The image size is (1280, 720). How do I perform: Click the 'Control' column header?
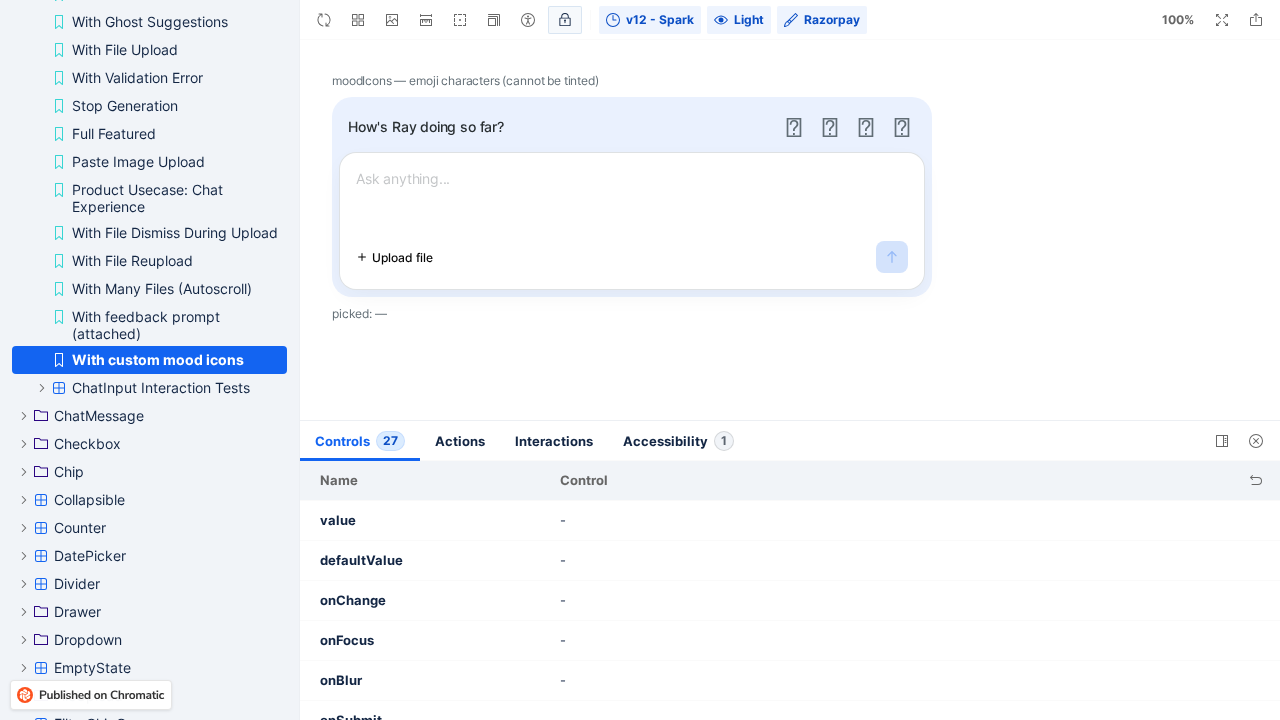pyautogui.click(x=584, y=480)
